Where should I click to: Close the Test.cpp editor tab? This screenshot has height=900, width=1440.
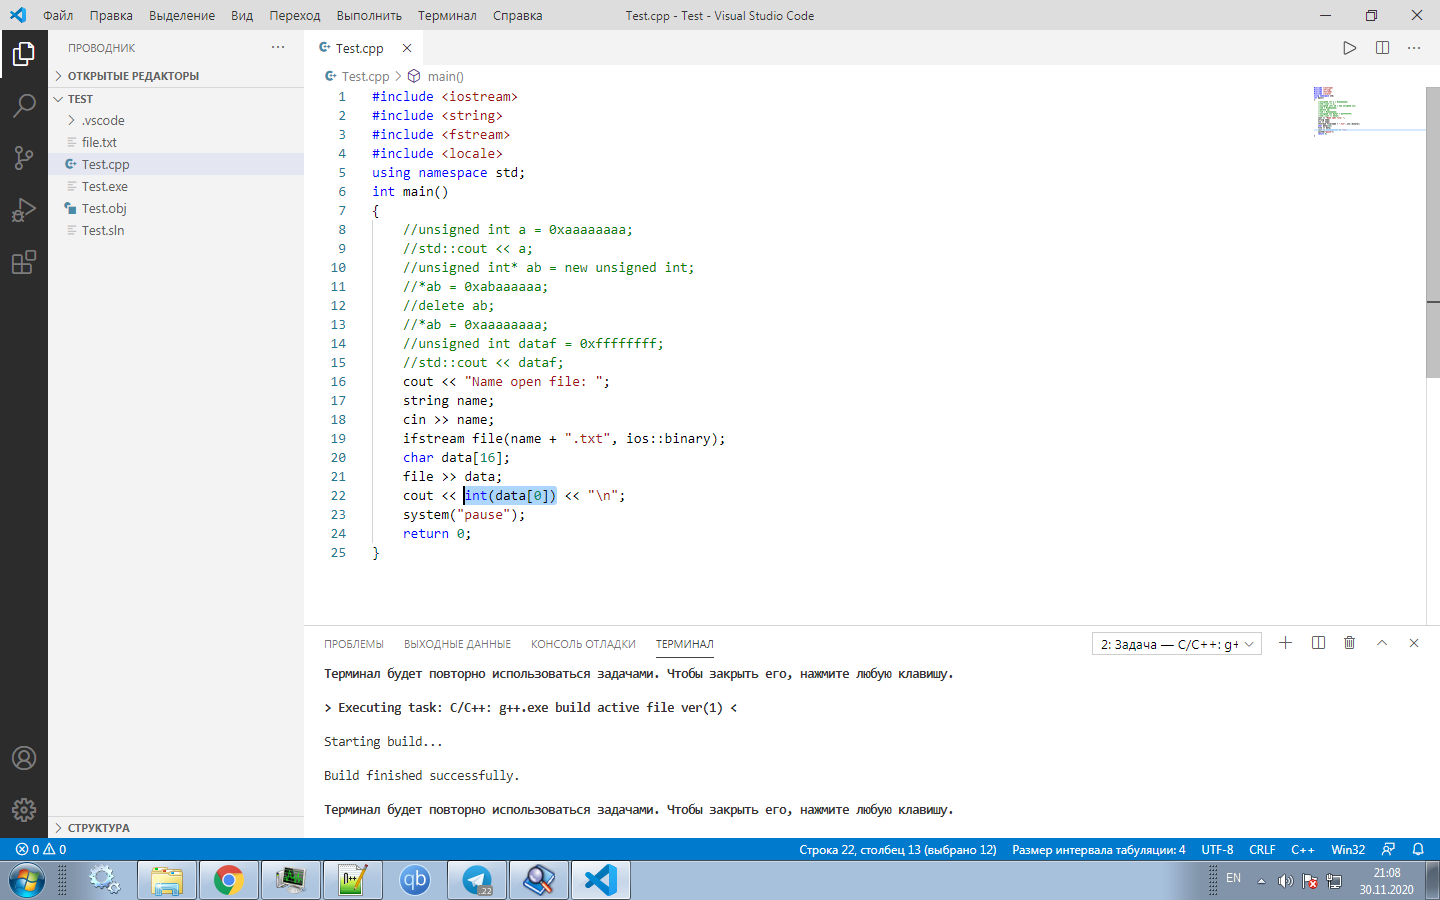coord(407,48)
